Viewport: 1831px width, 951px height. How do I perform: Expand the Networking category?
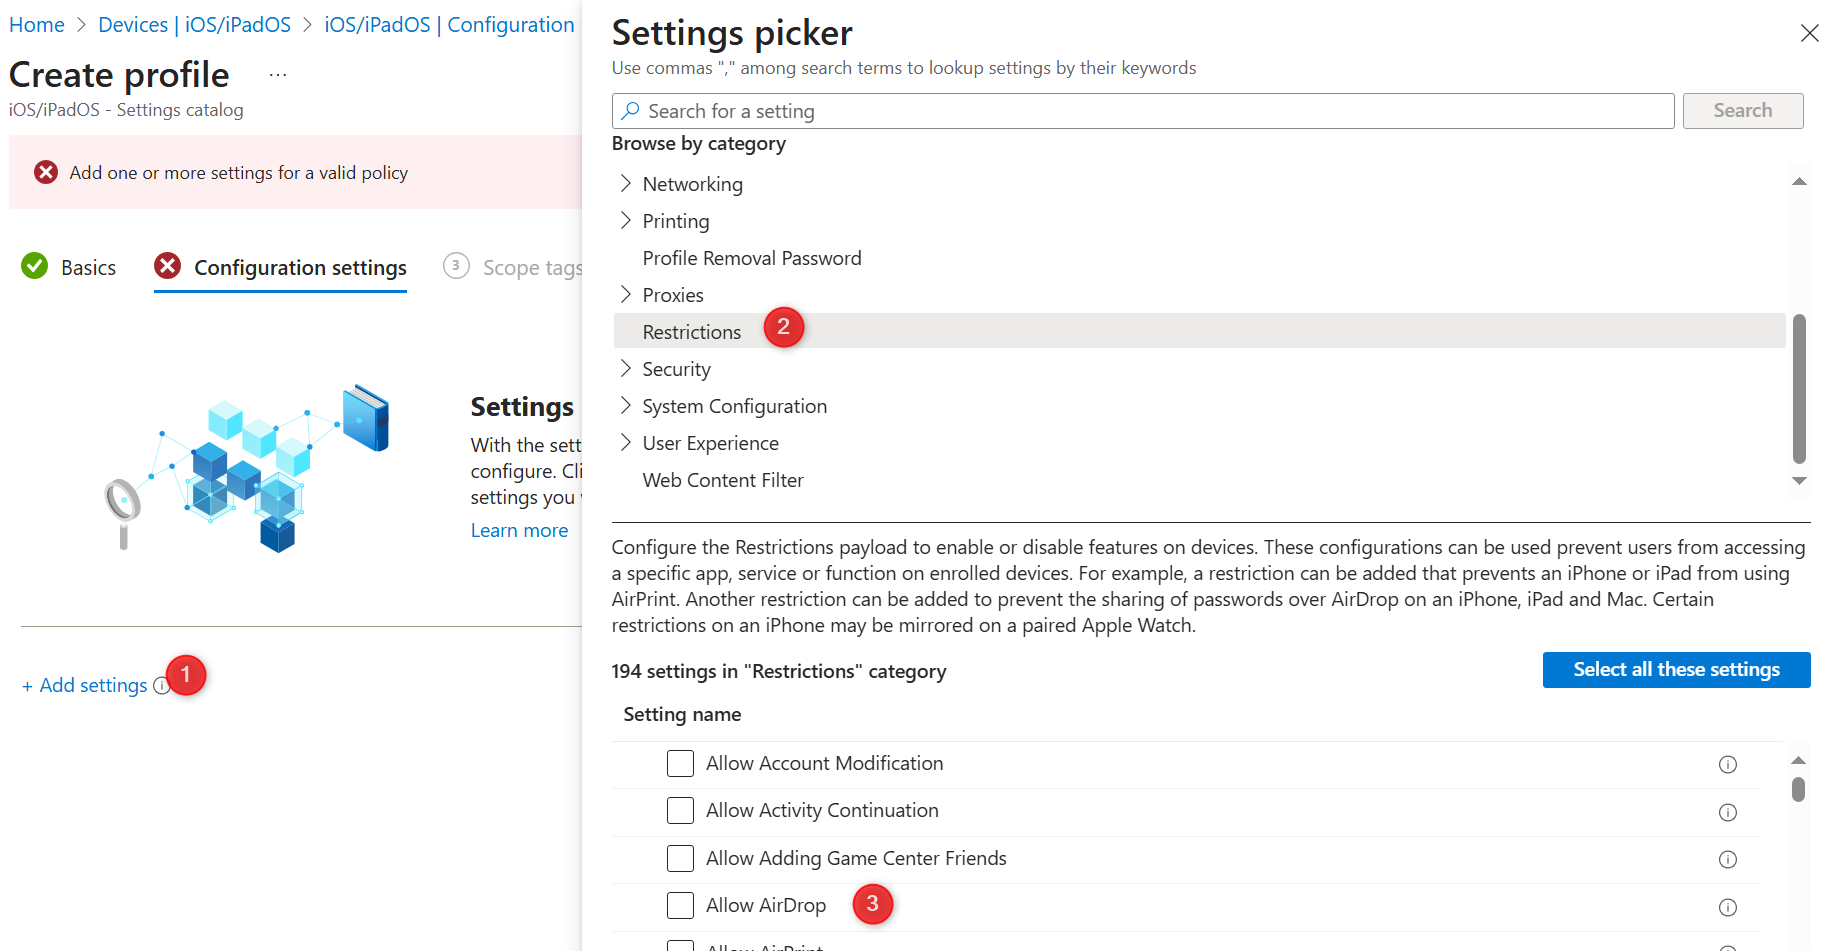pos(625,183)
